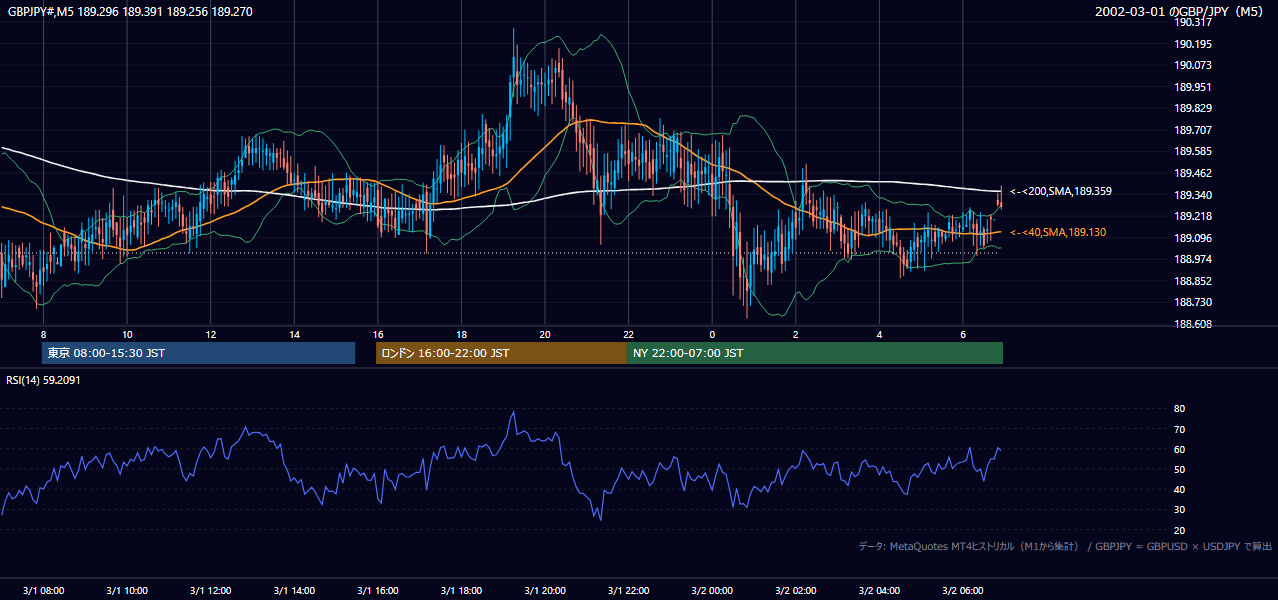Click the 3/1 22:00 bottom timeline label
The width and height of the screenshot is (1278, 600).
[629, 590]
